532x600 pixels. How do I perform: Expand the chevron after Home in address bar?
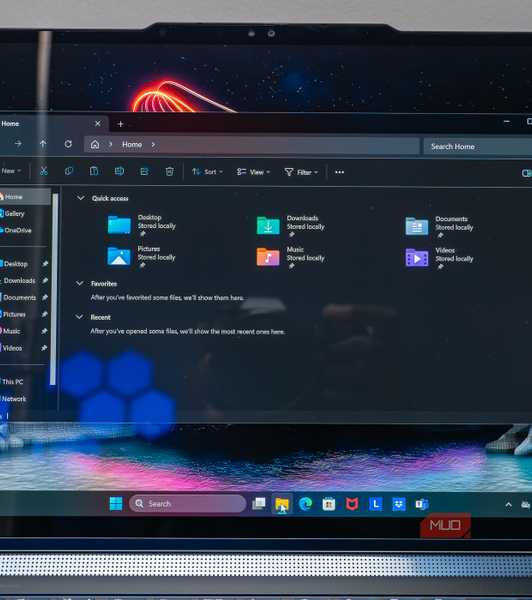[153, 145]
